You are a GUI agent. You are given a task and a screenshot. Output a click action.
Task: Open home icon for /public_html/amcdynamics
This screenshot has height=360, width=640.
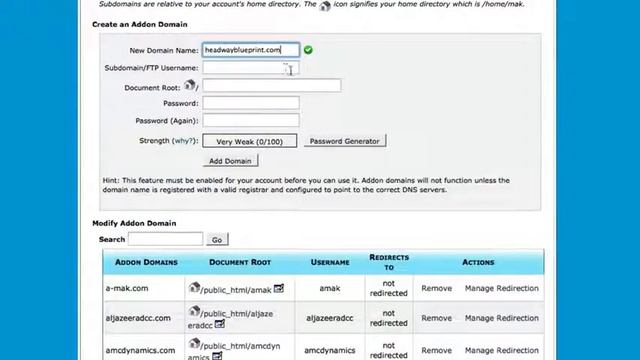tap(194, 344)
